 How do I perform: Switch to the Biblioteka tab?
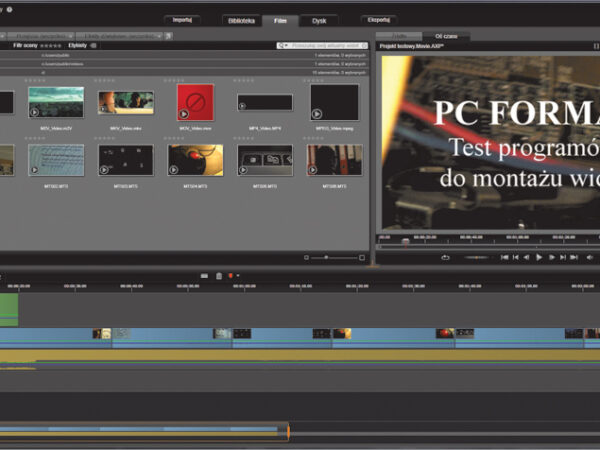239,19
